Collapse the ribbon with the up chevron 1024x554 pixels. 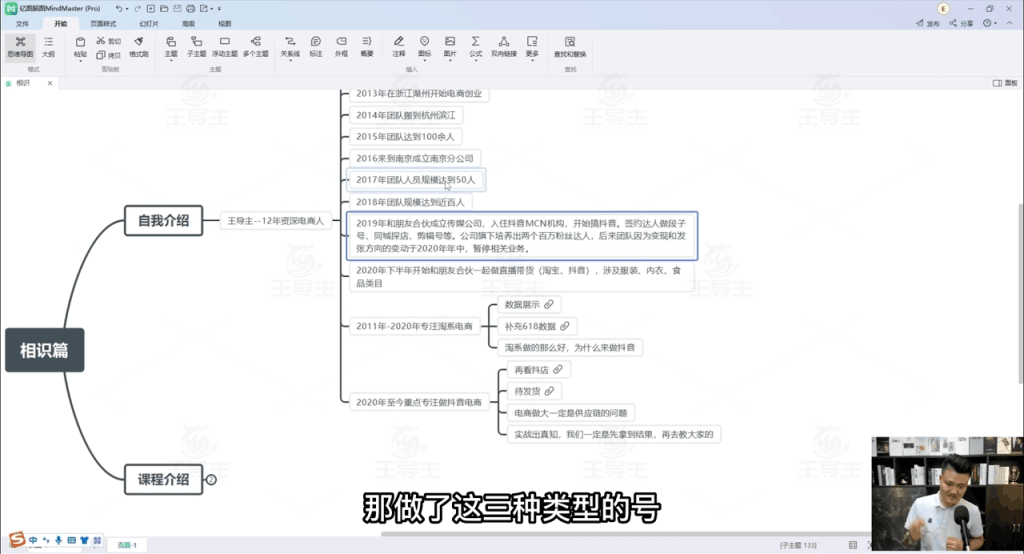1010,23
